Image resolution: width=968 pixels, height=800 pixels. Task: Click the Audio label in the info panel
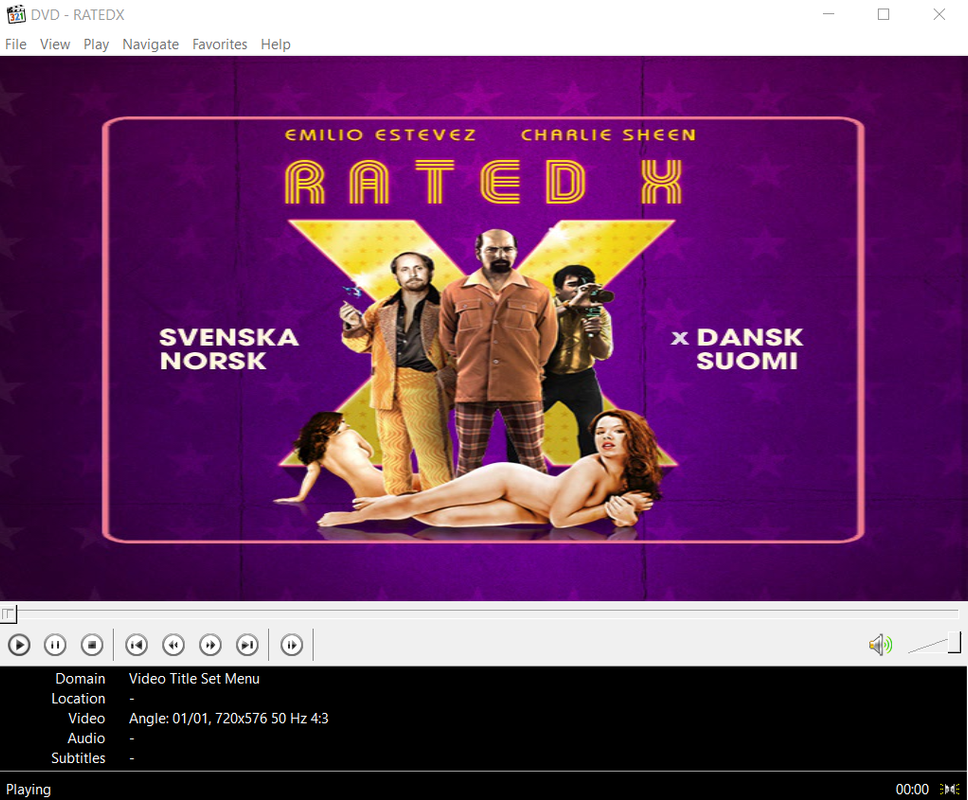click(x=86, y=738)
